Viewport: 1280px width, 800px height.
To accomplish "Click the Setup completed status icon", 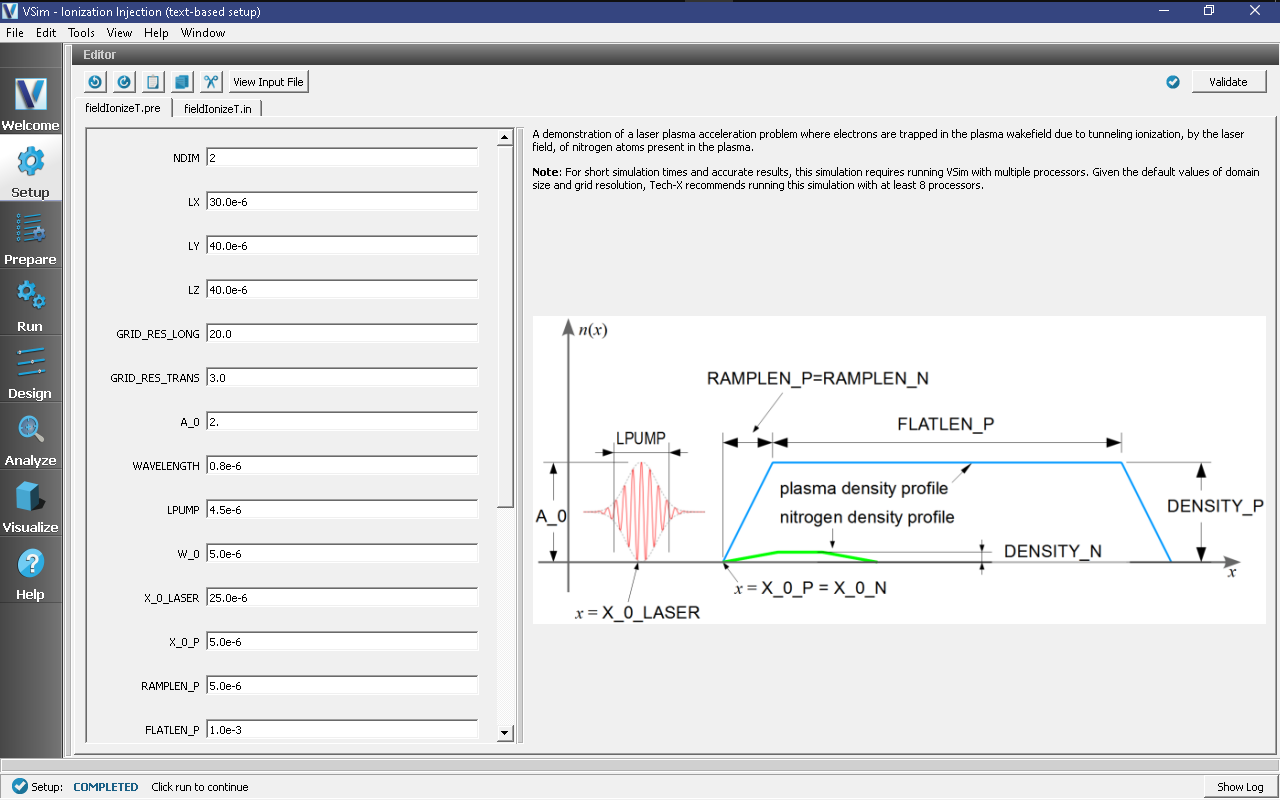I will pos(19,787).
